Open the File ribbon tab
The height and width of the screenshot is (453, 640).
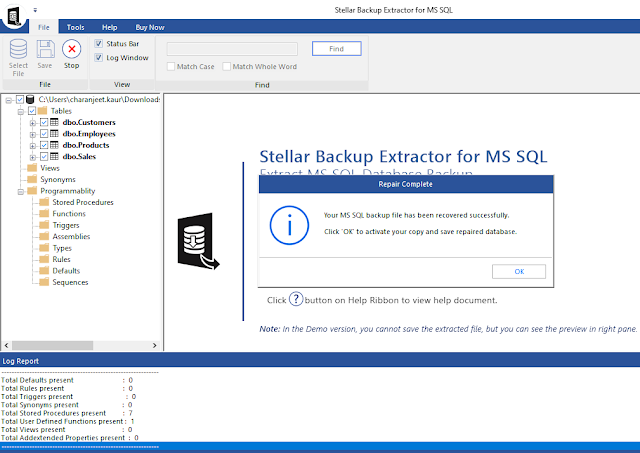click(x=44, y=27)
